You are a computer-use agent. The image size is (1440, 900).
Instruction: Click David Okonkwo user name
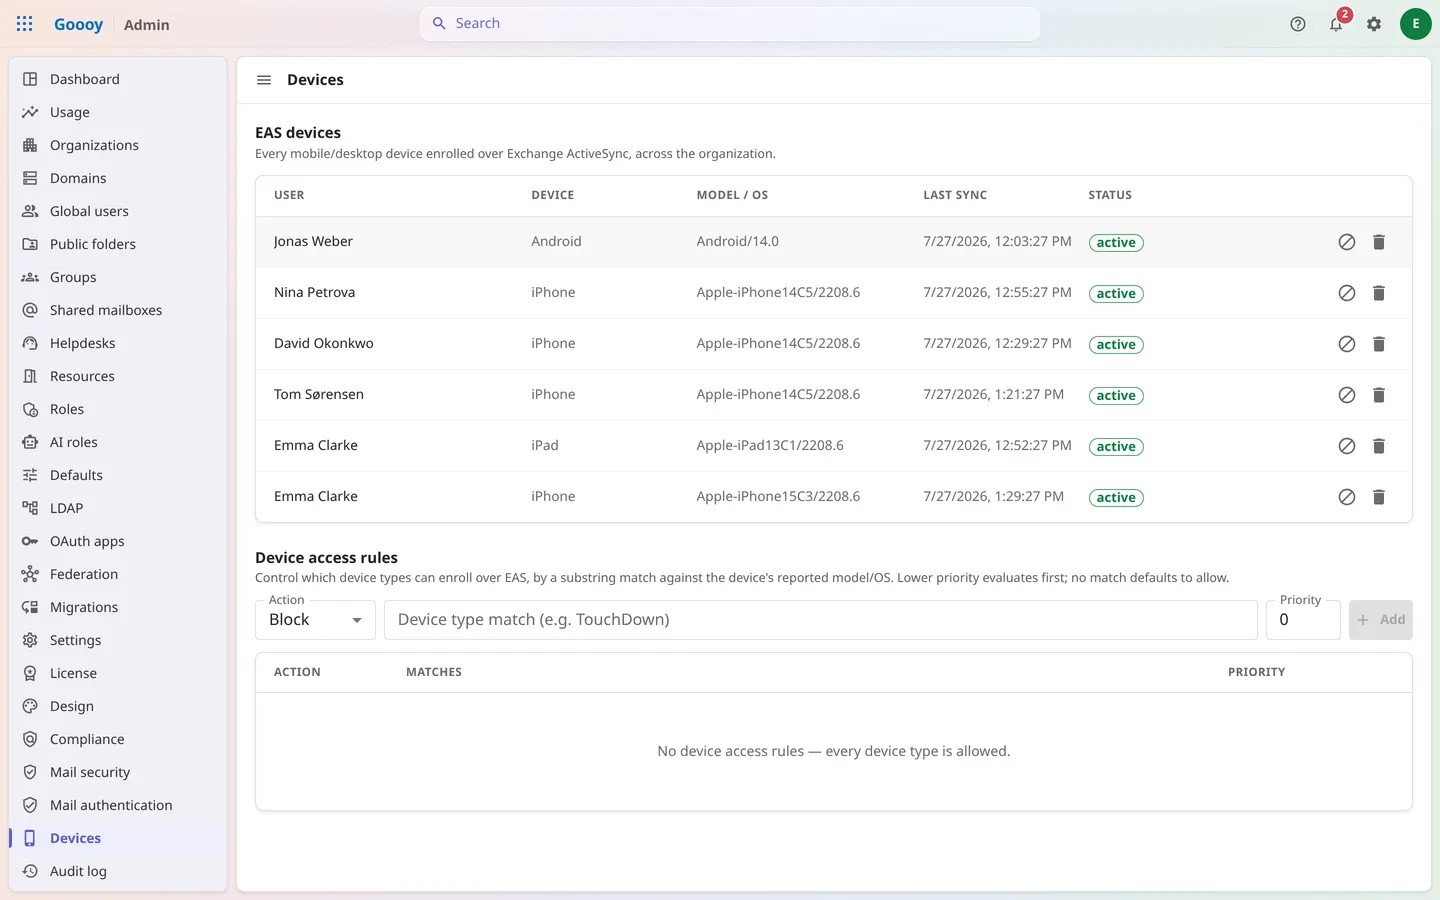tap(324, 344)
